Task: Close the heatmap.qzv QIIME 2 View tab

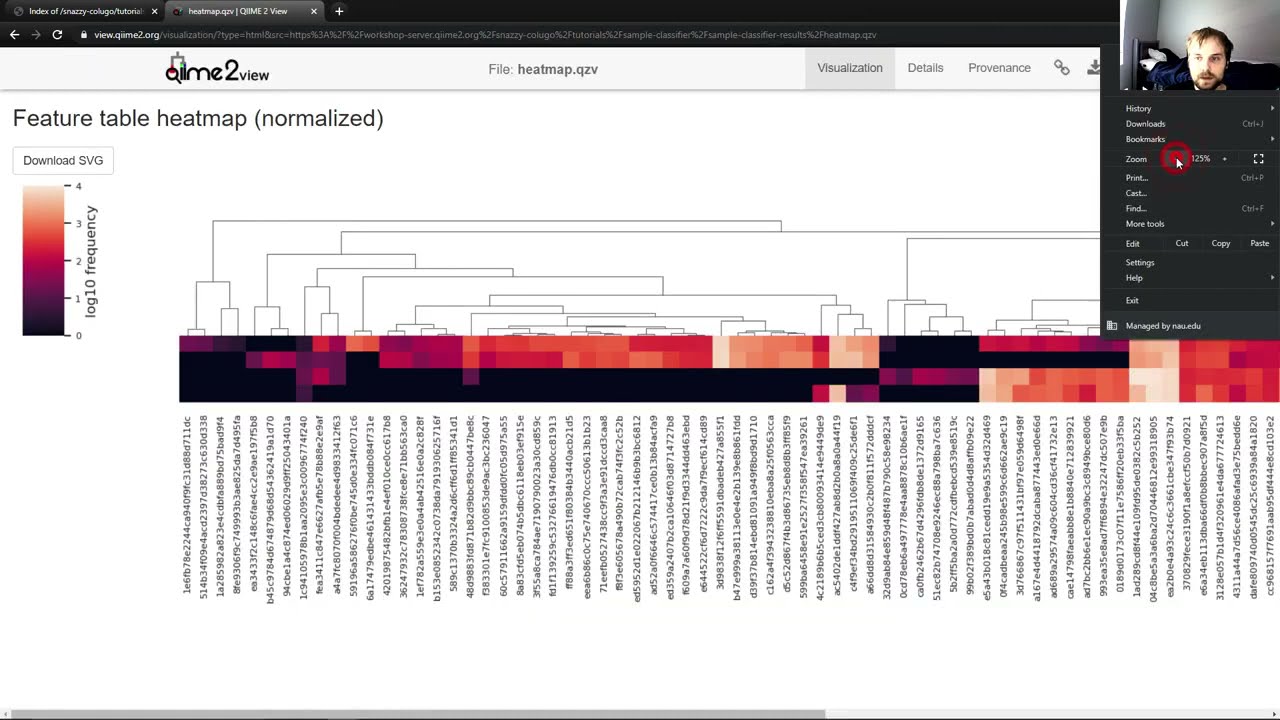Action: pyautogui.click(x=313, y=11)
